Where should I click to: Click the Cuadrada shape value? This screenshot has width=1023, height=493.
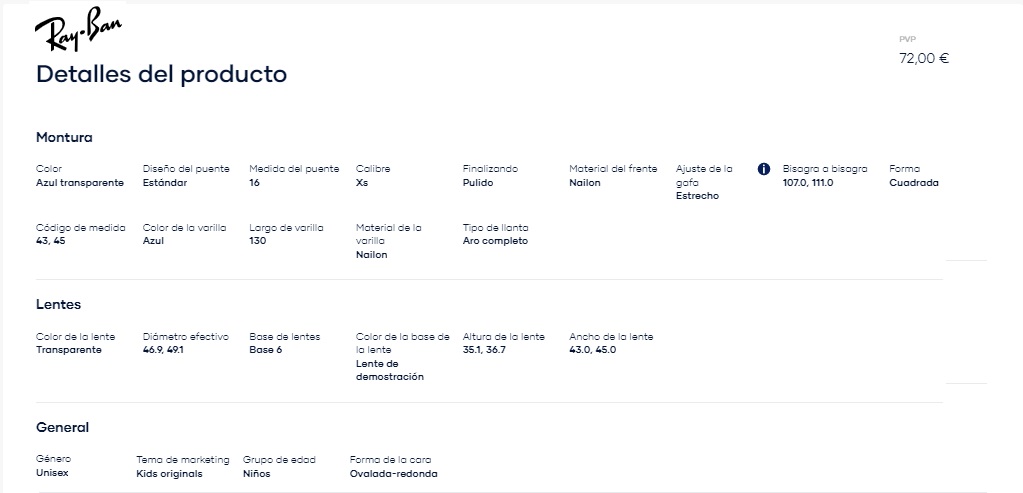tap(913, 183)
